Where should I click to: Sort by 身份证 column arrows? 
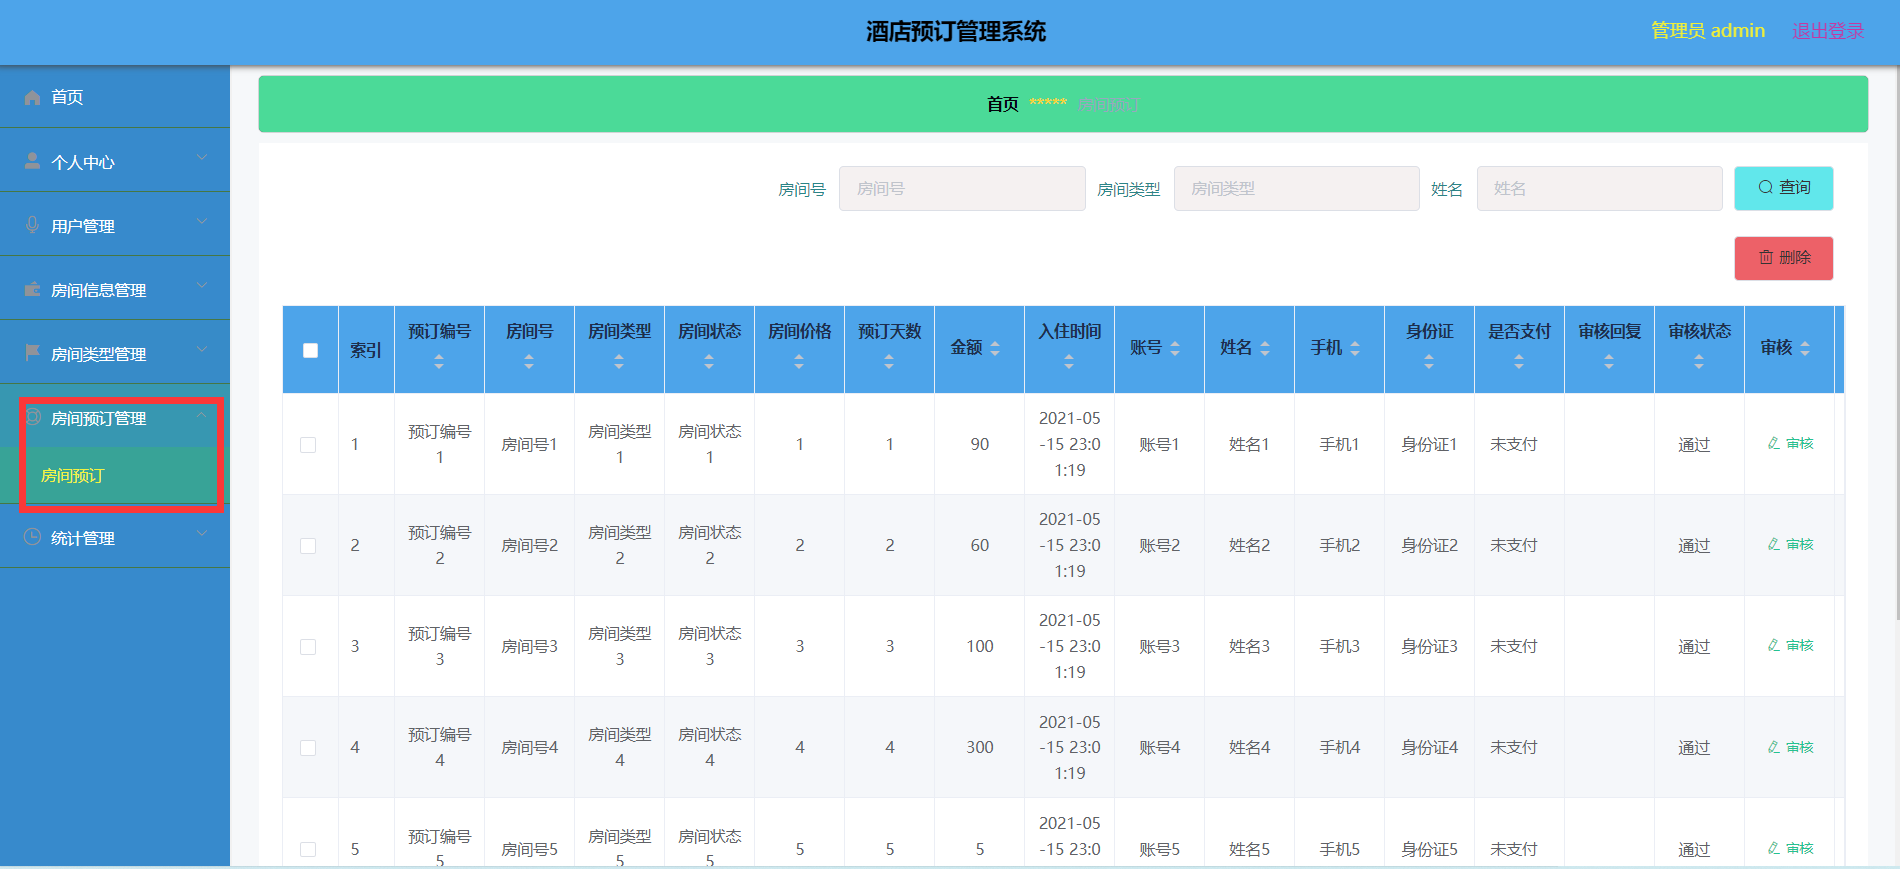[1429, 362]
